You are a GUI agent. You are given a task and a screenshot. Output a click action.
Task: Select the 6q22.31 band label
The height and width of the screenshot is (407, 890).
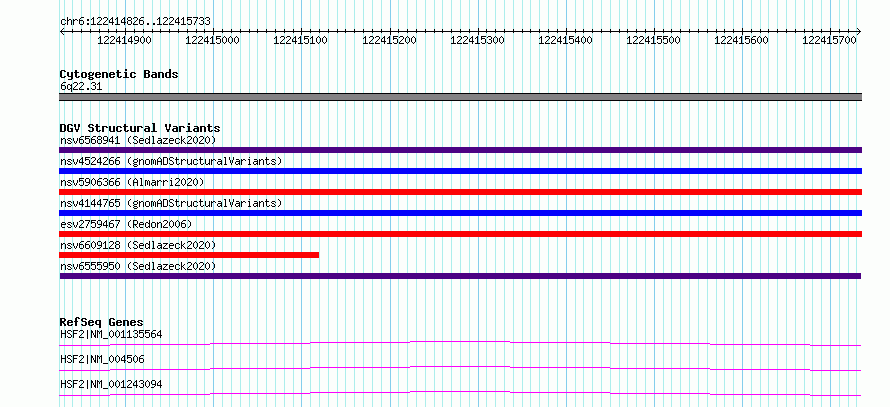81,87
